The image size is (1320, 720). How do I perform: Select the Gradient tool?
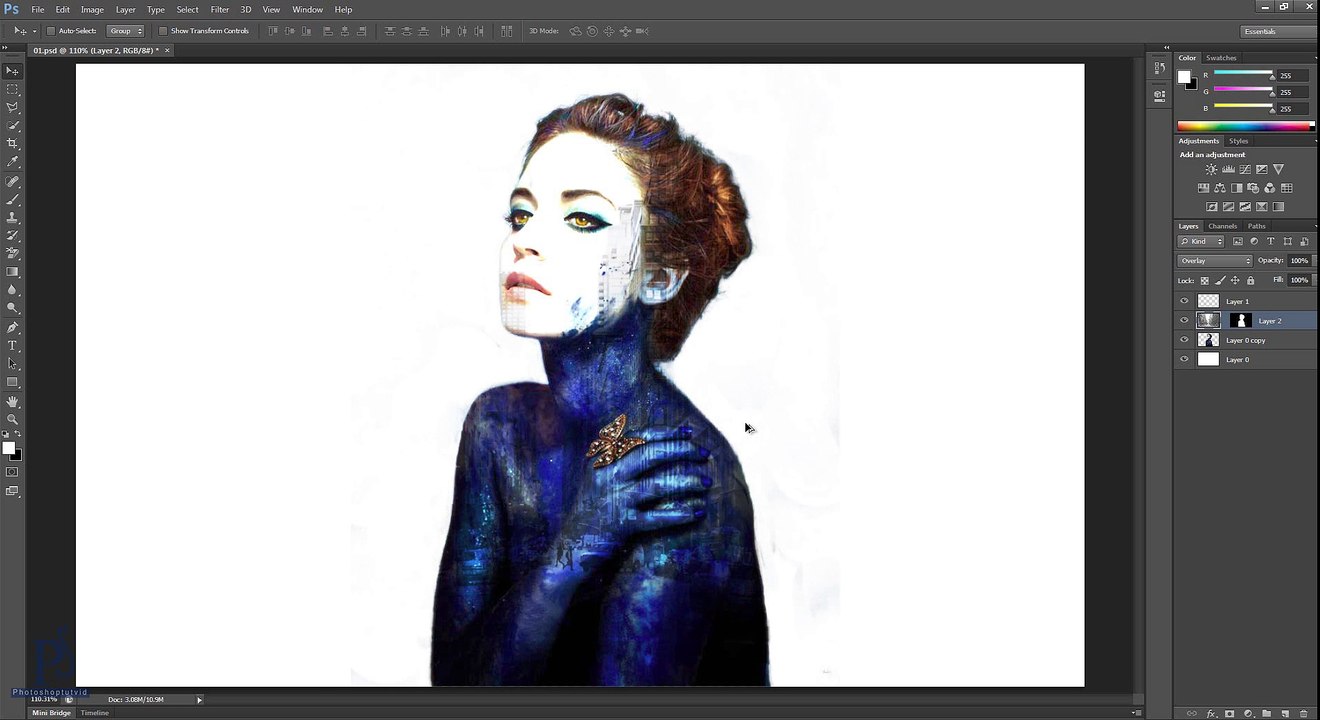click(12, 272)
